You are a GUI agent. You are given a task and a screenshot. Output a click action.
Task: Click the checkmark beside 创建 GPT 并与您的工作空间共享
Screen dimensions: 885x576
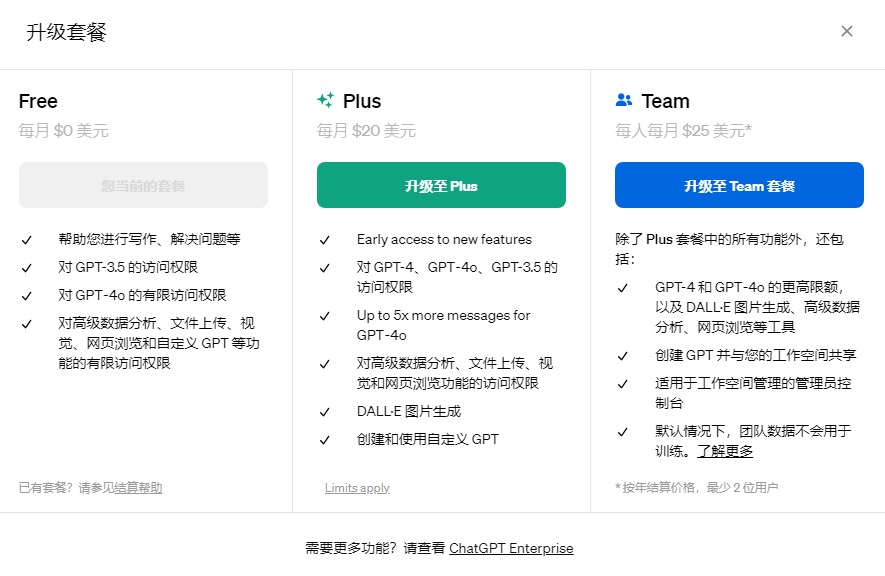pyautogui.click(x=624, y=356)
